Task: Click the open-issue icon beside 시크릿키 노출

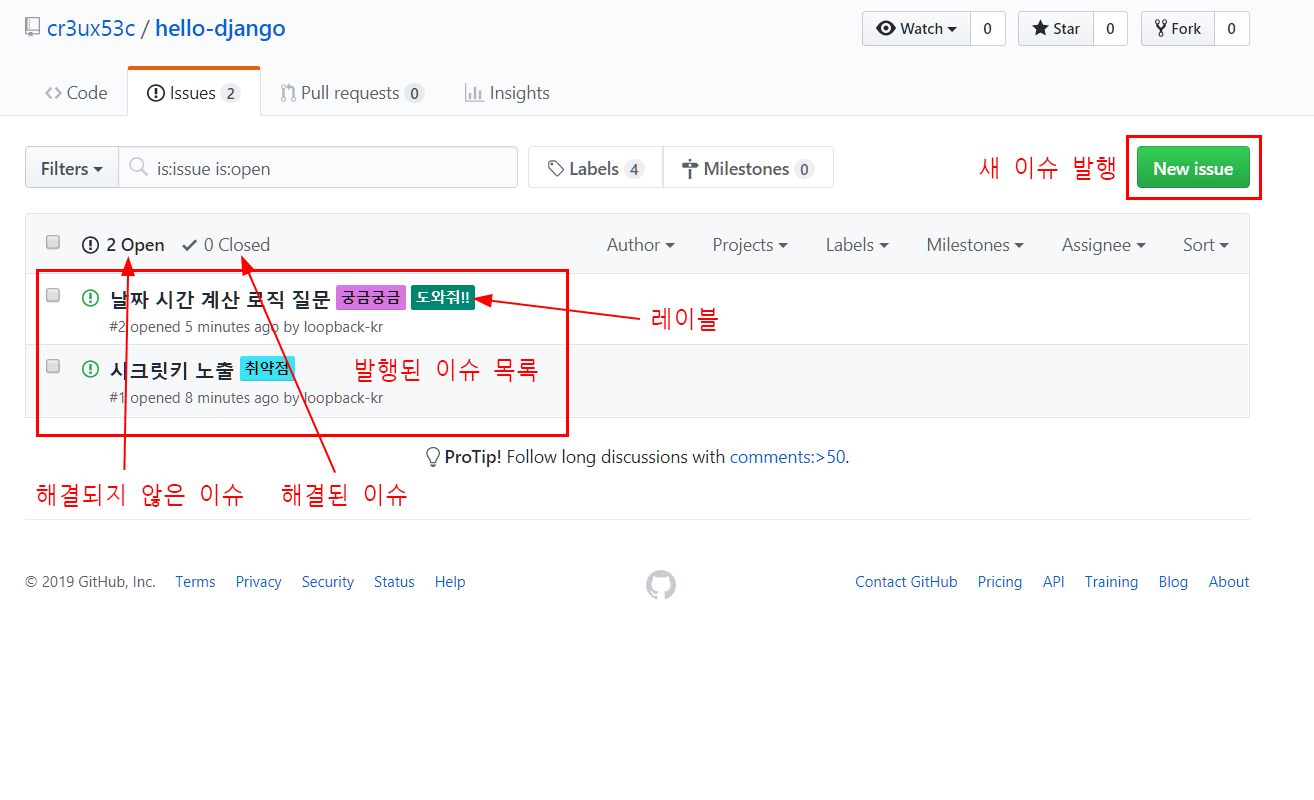Action: [x=90, y=369]
